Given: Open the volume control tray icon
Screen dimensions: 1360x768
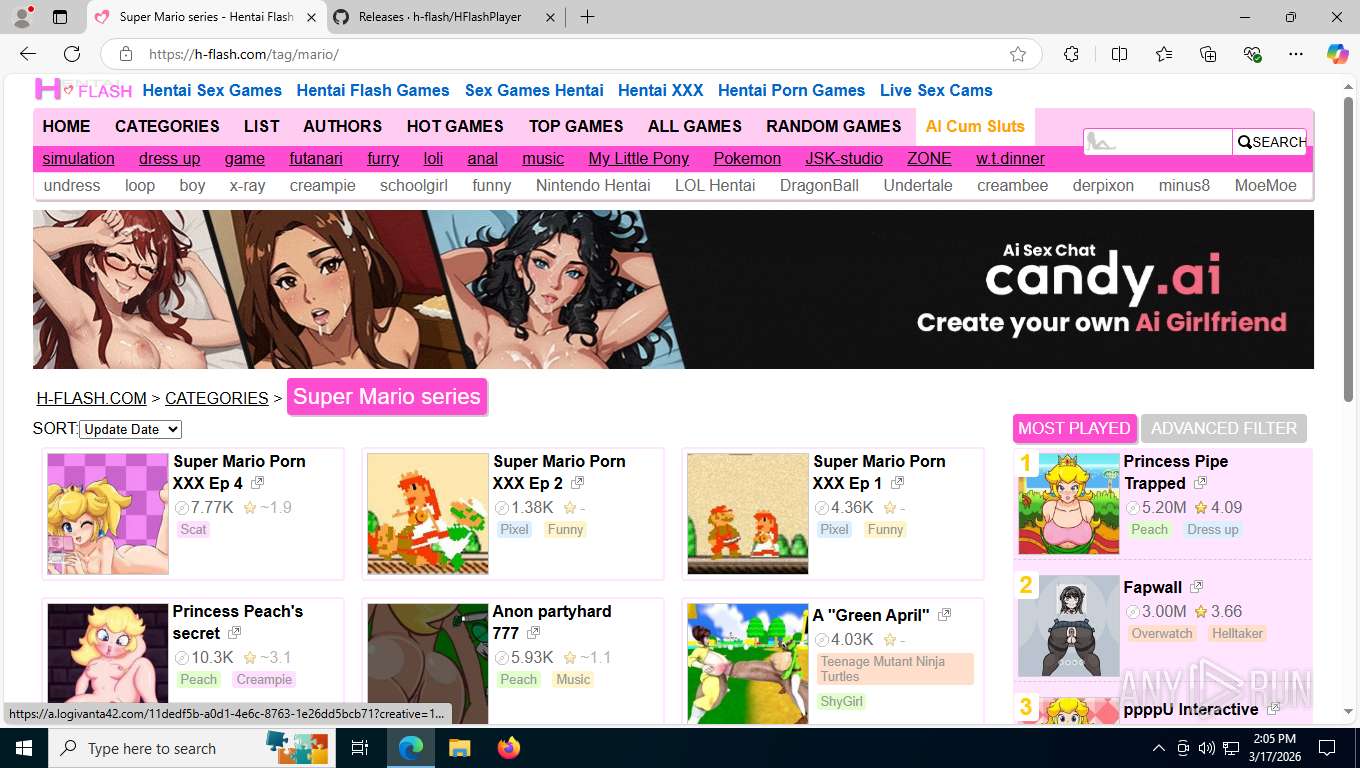Looking at the screenshot, I should pyautogui.click(x=1206, y=748).
